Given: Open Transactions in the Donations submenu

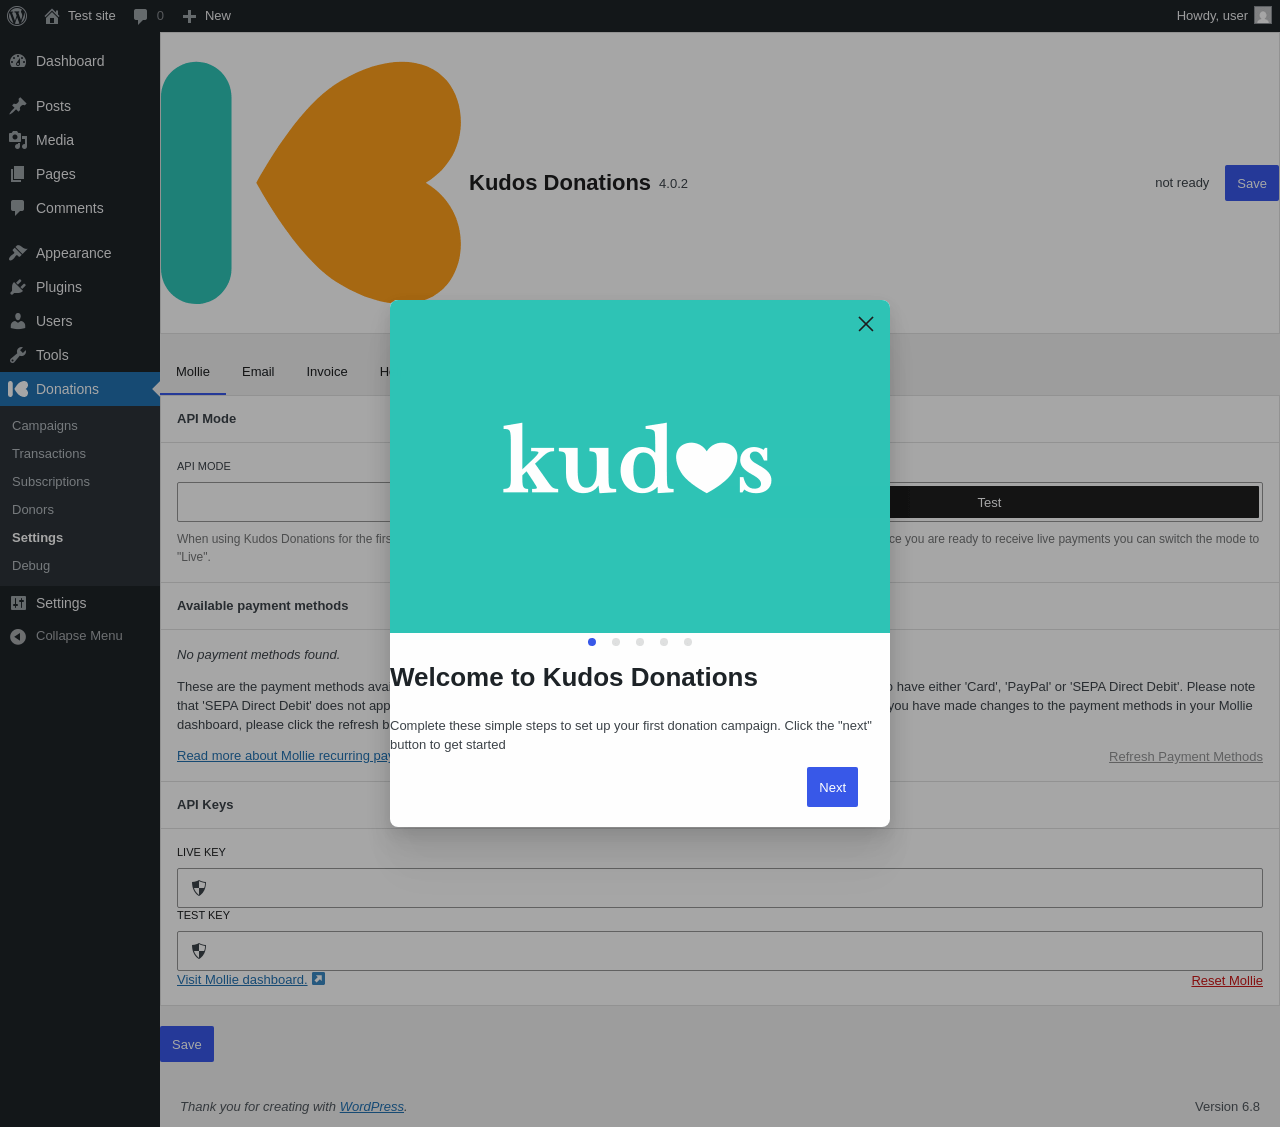Looking at the screenshot, I should click(49, 454).
